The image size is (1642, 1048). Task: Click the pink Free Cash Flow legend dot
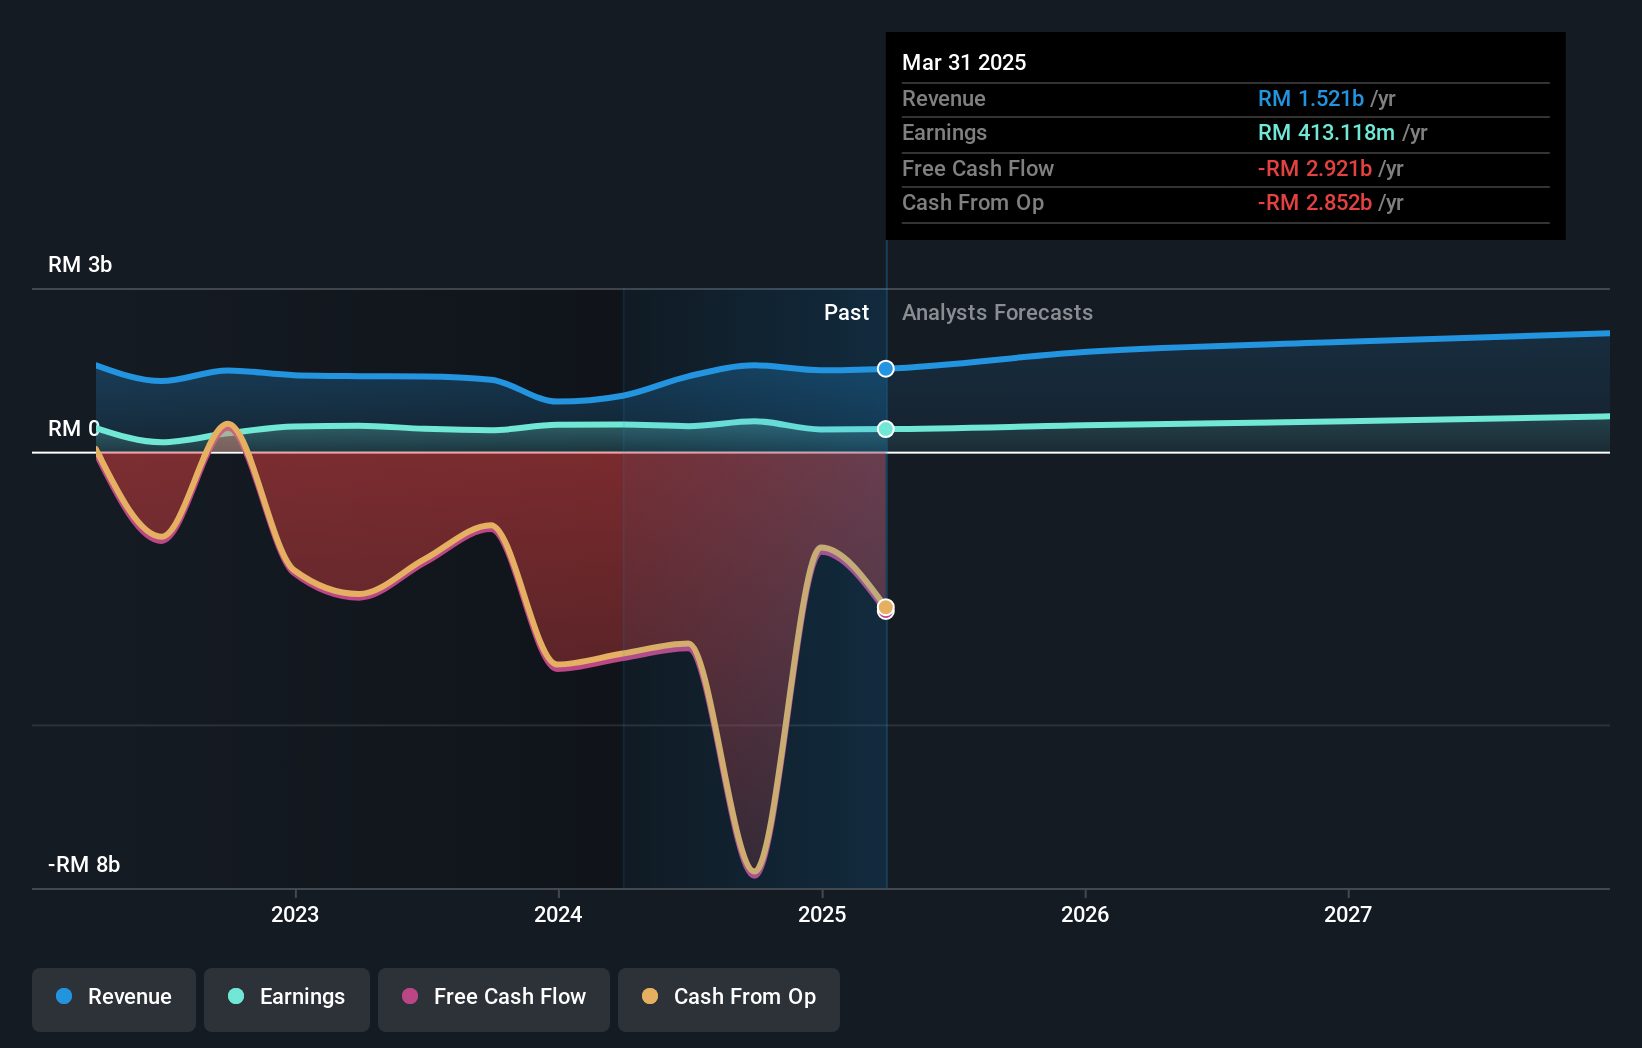click(x=410, y=996)
